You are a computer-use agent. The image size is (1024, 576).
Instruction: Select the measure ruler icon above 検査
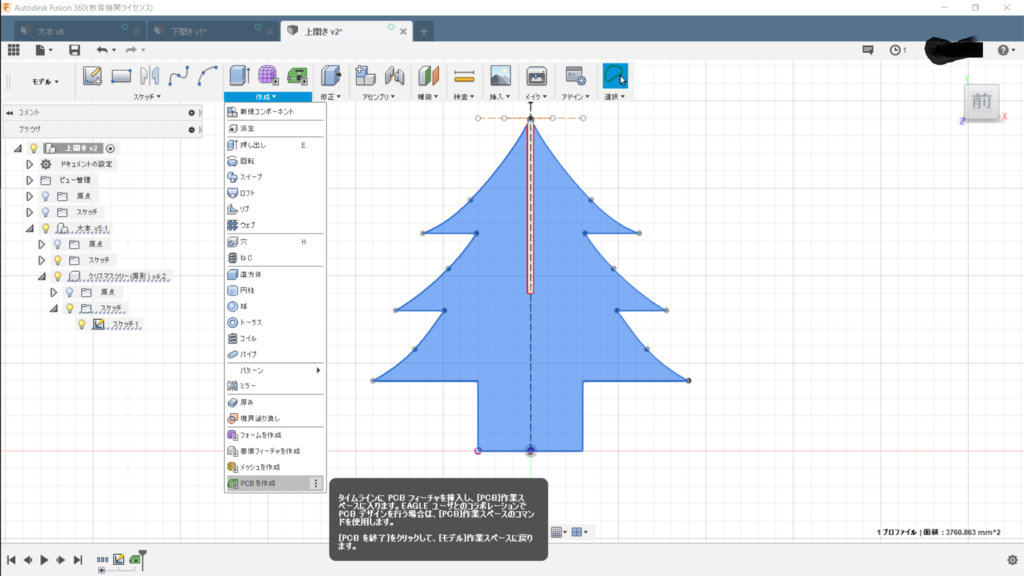(464, 76)
